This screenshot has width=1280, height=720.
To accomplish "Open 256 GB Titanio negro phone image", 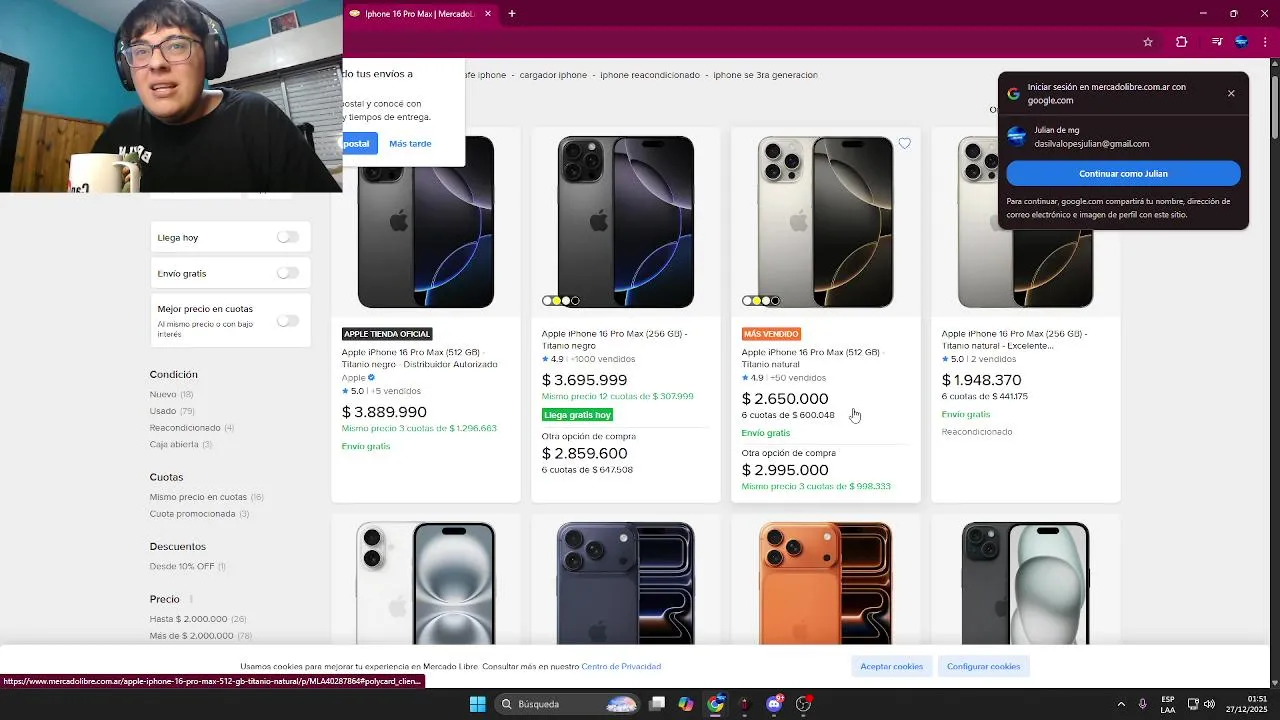I will (x=626, y=222).
